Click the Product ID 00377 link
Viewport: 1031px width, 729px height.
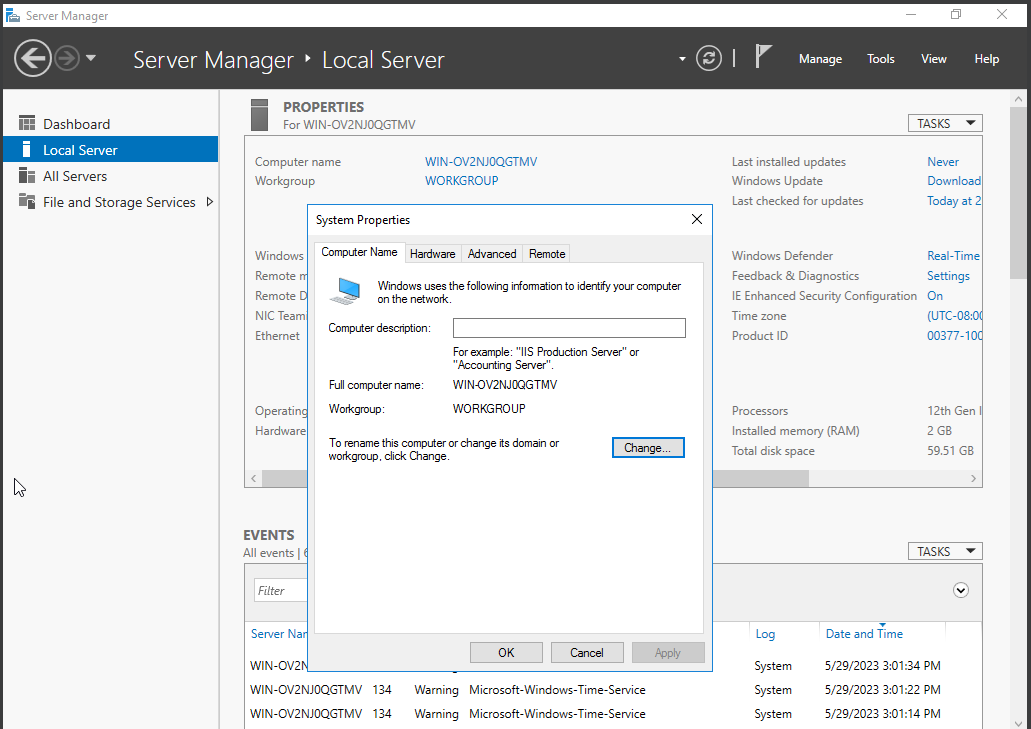(x=955, y=336)
